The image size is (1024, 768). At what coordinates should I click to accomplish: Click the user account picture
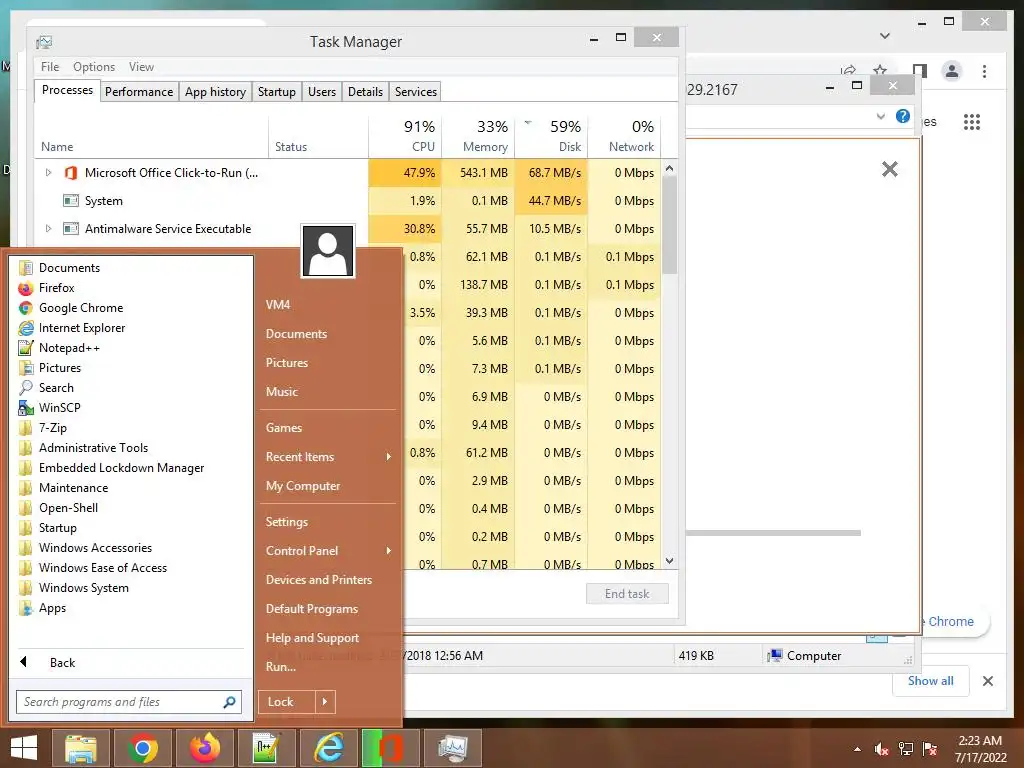[328, 251]
